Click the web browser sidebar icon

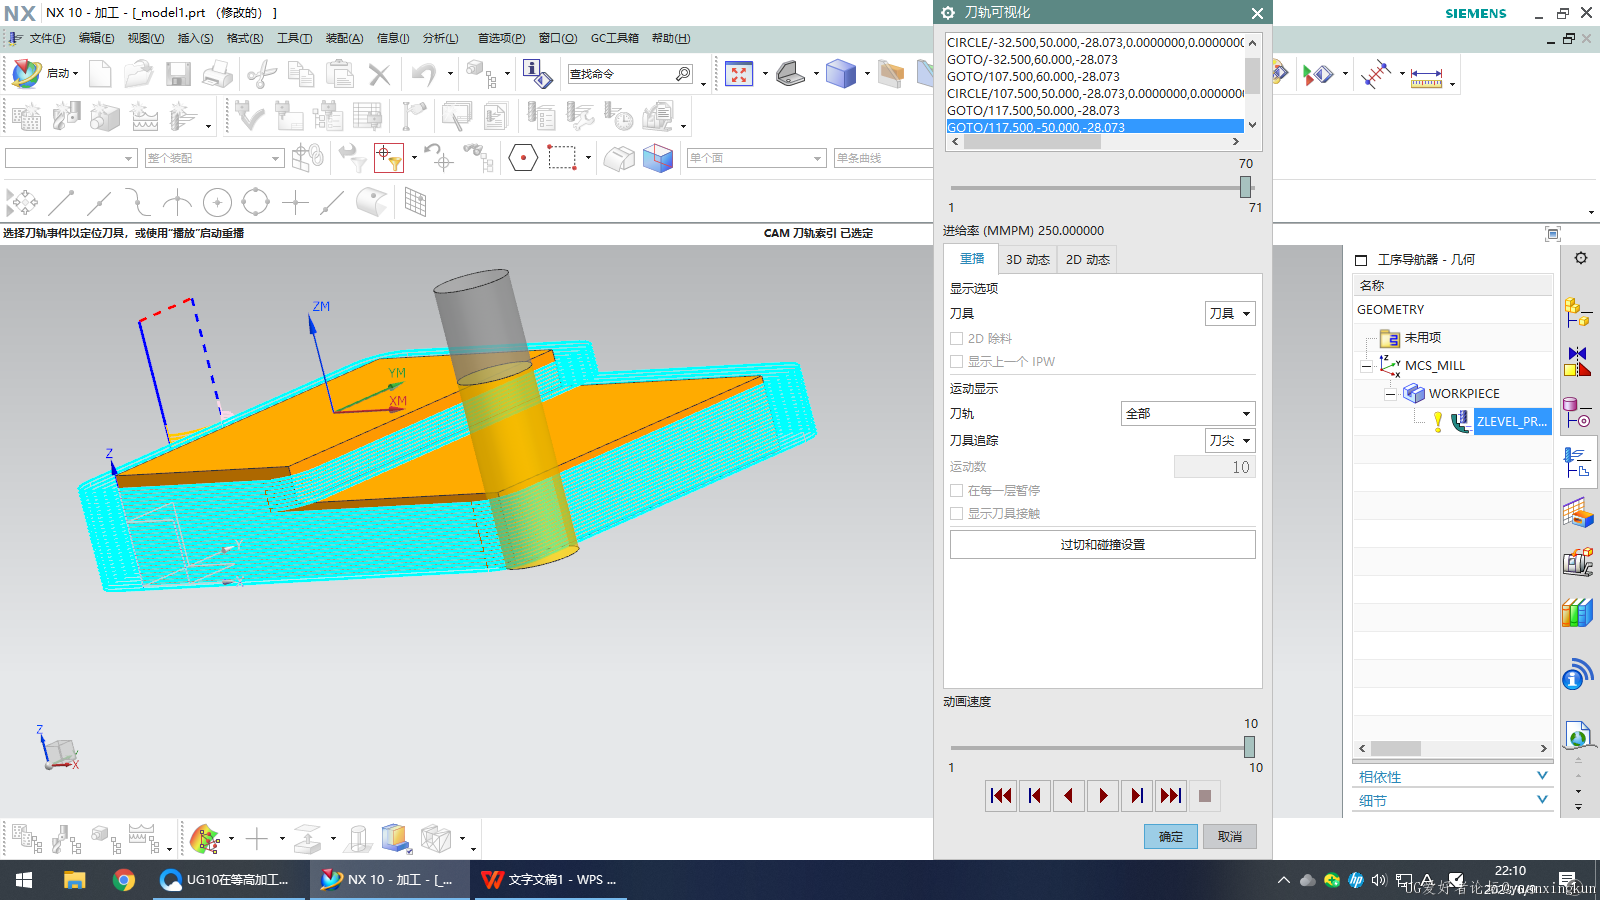[1578, 734]
